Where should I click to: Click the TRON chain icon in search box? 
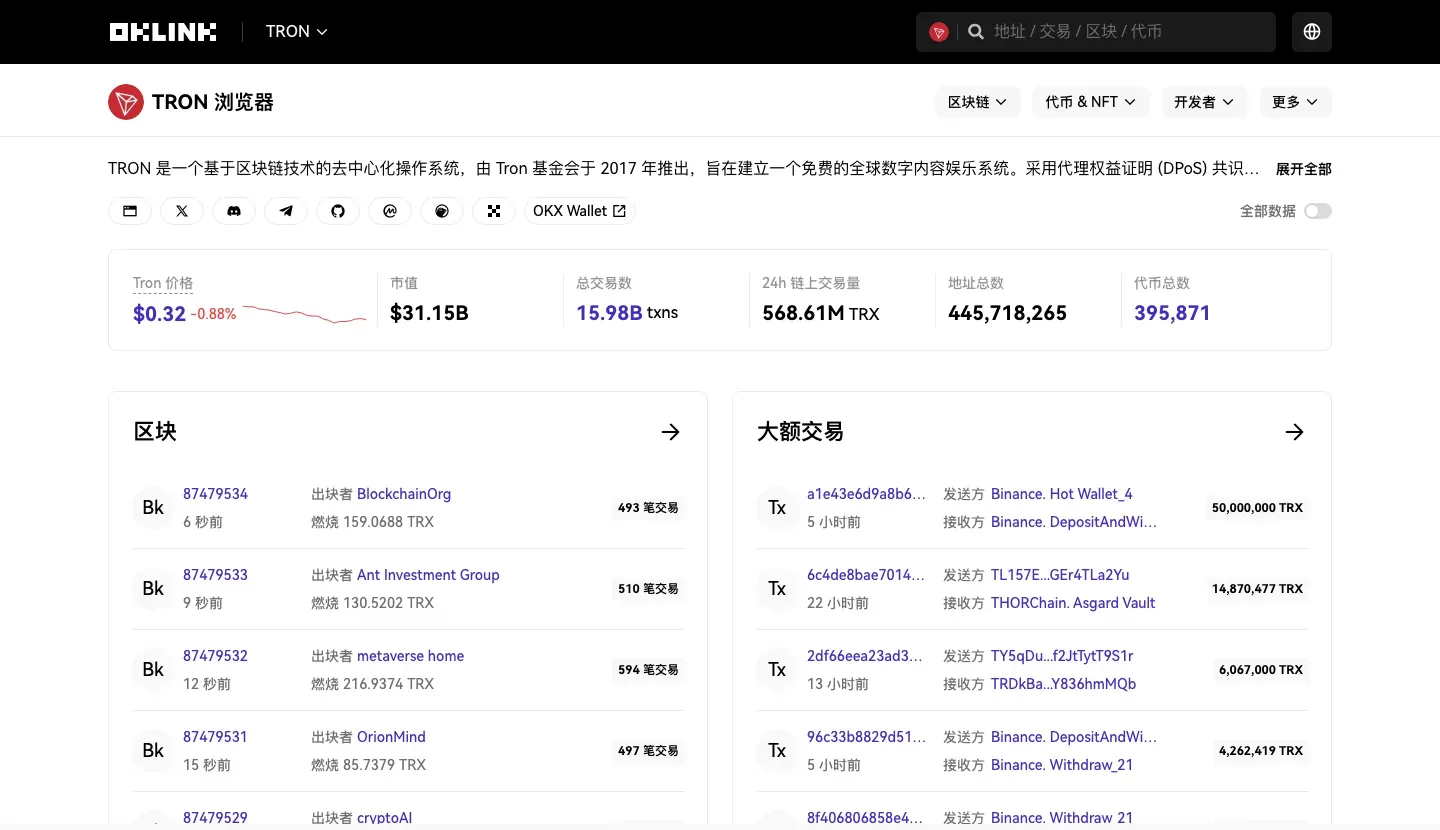click(x=938, y=32)
